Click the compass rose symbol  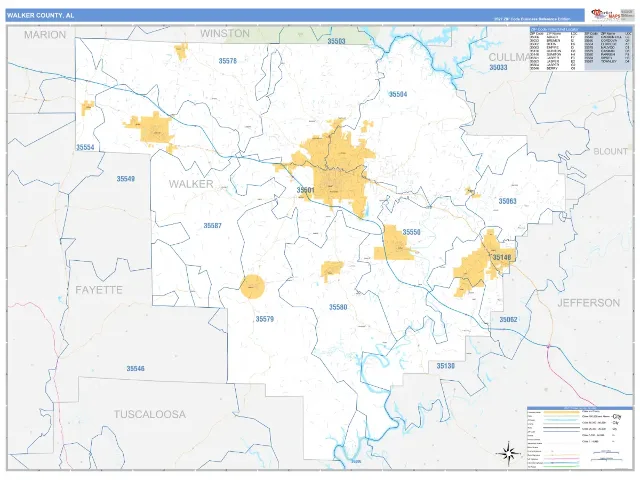click(508, 453)
